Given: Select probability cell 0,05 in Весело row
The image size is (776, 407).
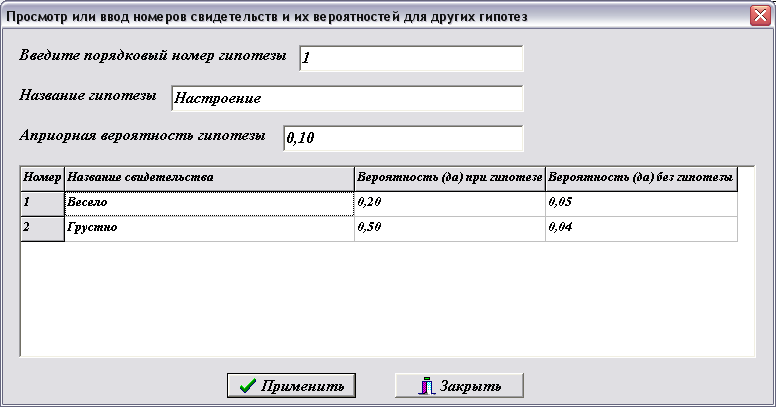Looking at the screenshot, I should pos(641,204).
